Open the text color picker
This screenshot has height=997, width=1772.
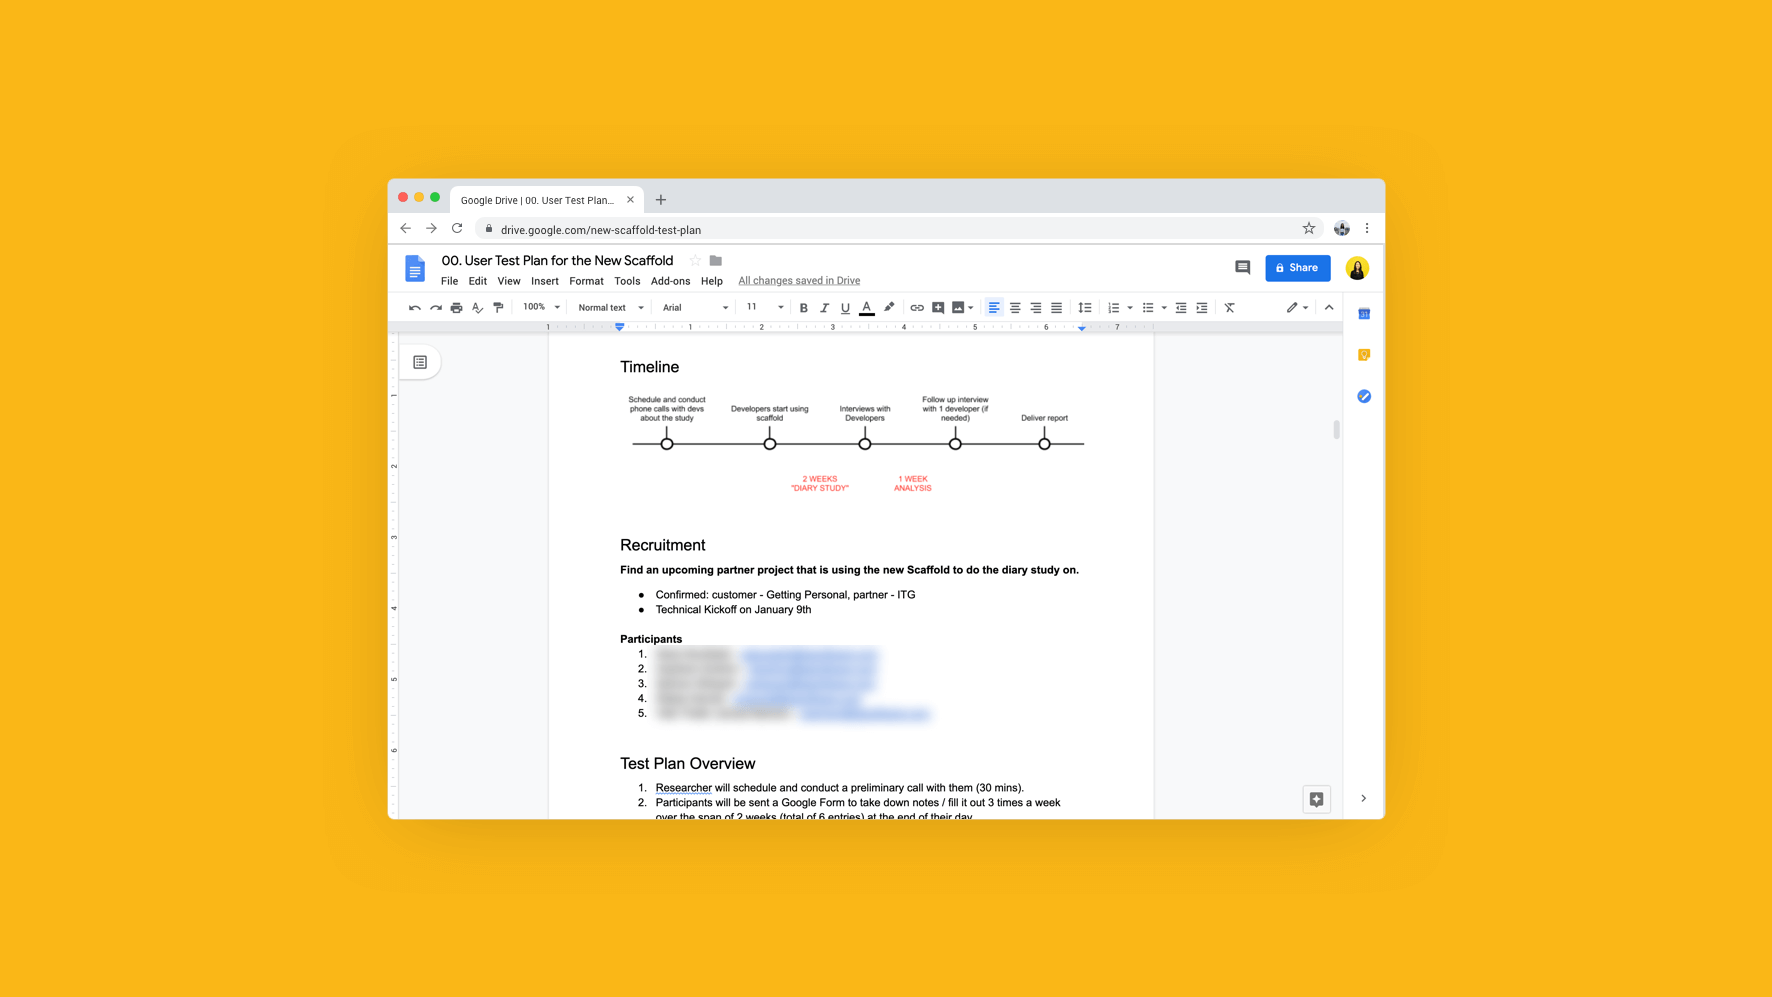click(866, 308)
